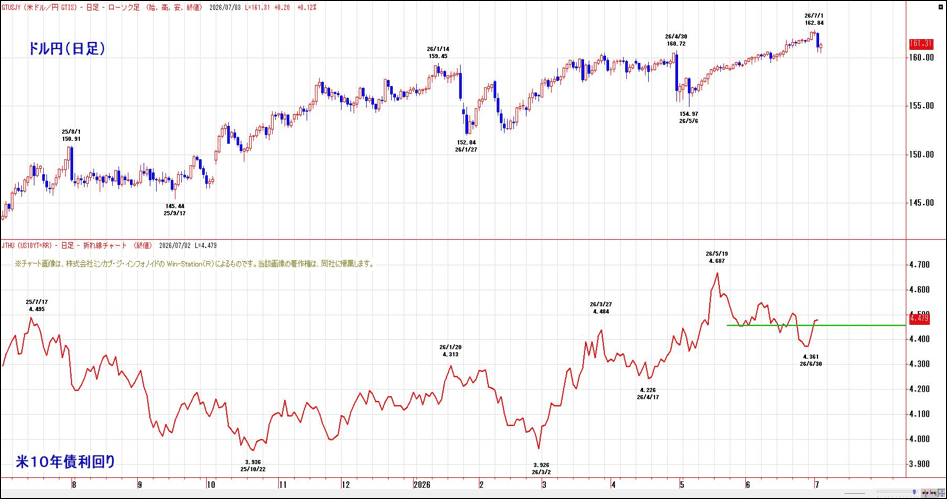Screen dimensions: 947x499
Task: Click the 145.44 low label dated 25/9/17
Action: 175,210
